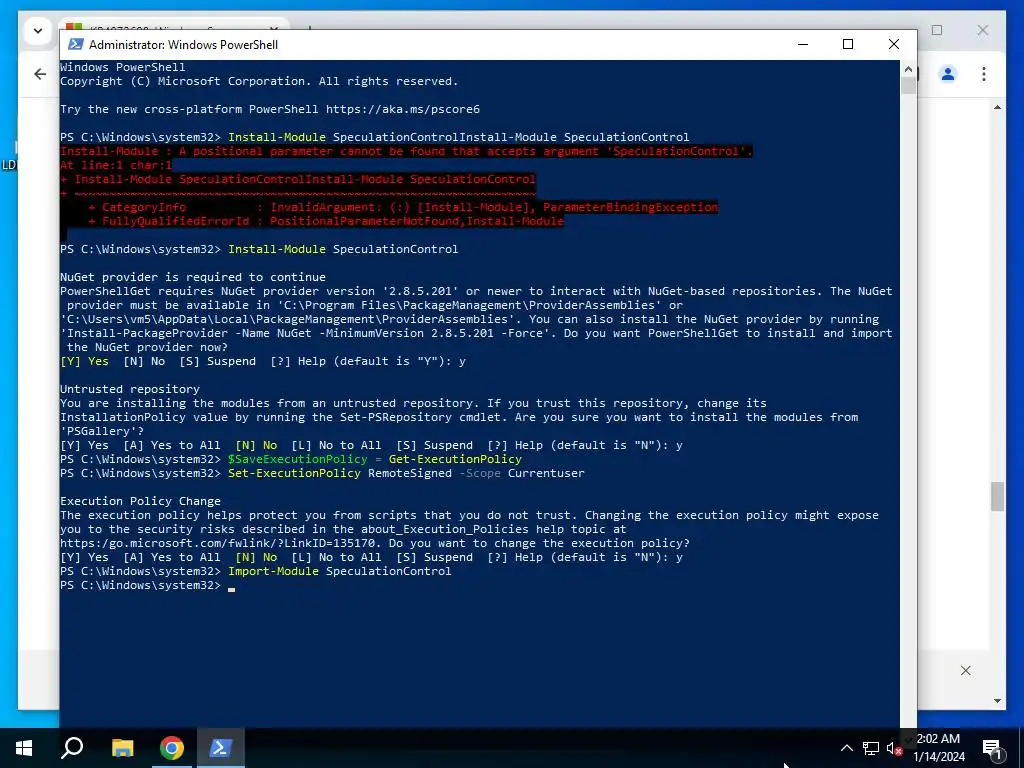Viewport: 1024px width, 768px height.
Task: Click Chrome's back arrow button
Action: click(x=40, y=74)
